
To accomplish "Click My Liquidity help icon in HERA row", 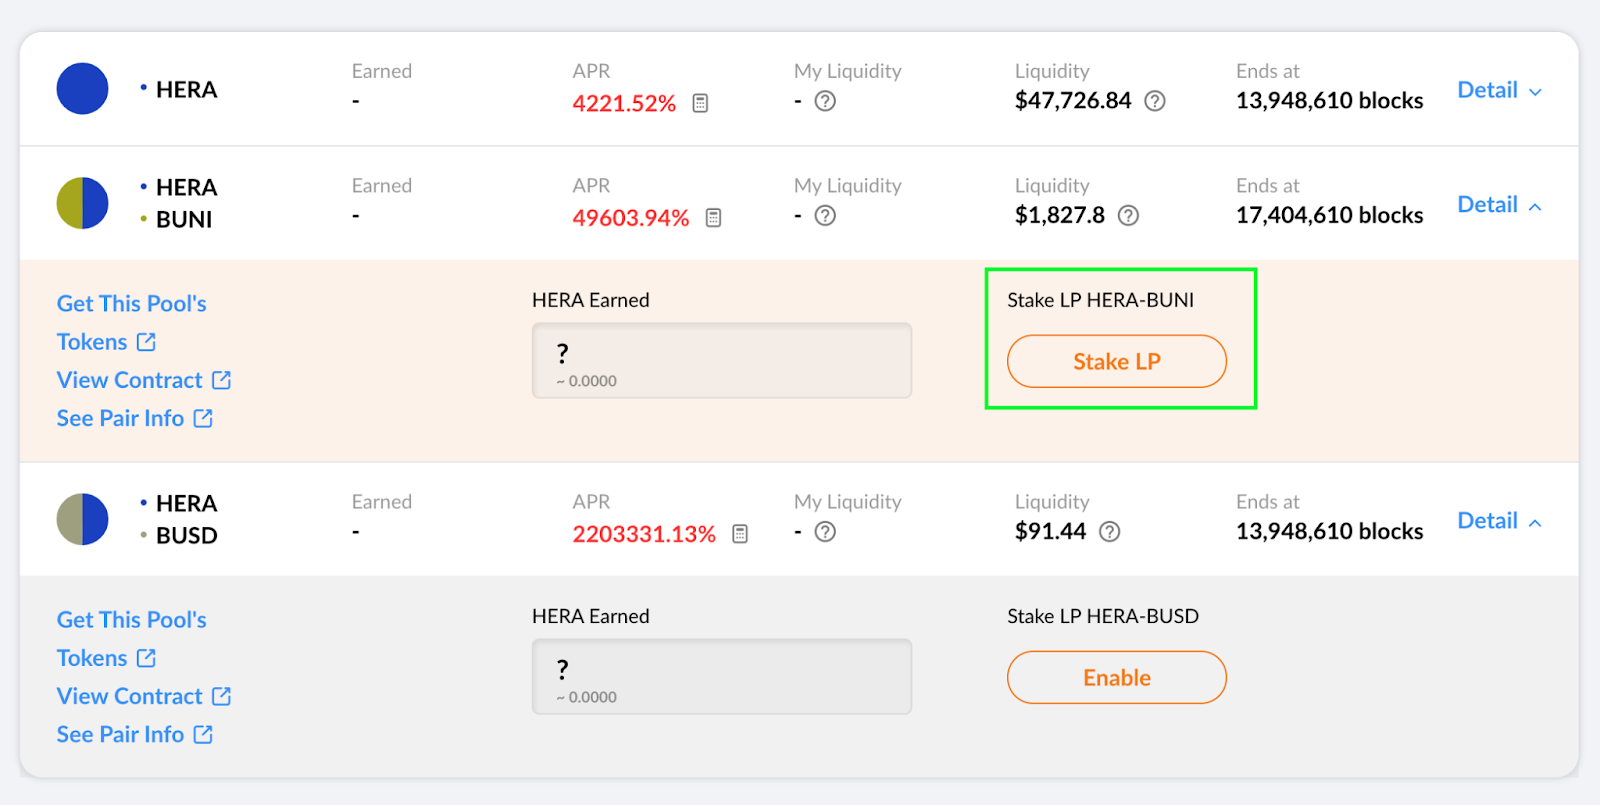I will click(x=825, y=101).
